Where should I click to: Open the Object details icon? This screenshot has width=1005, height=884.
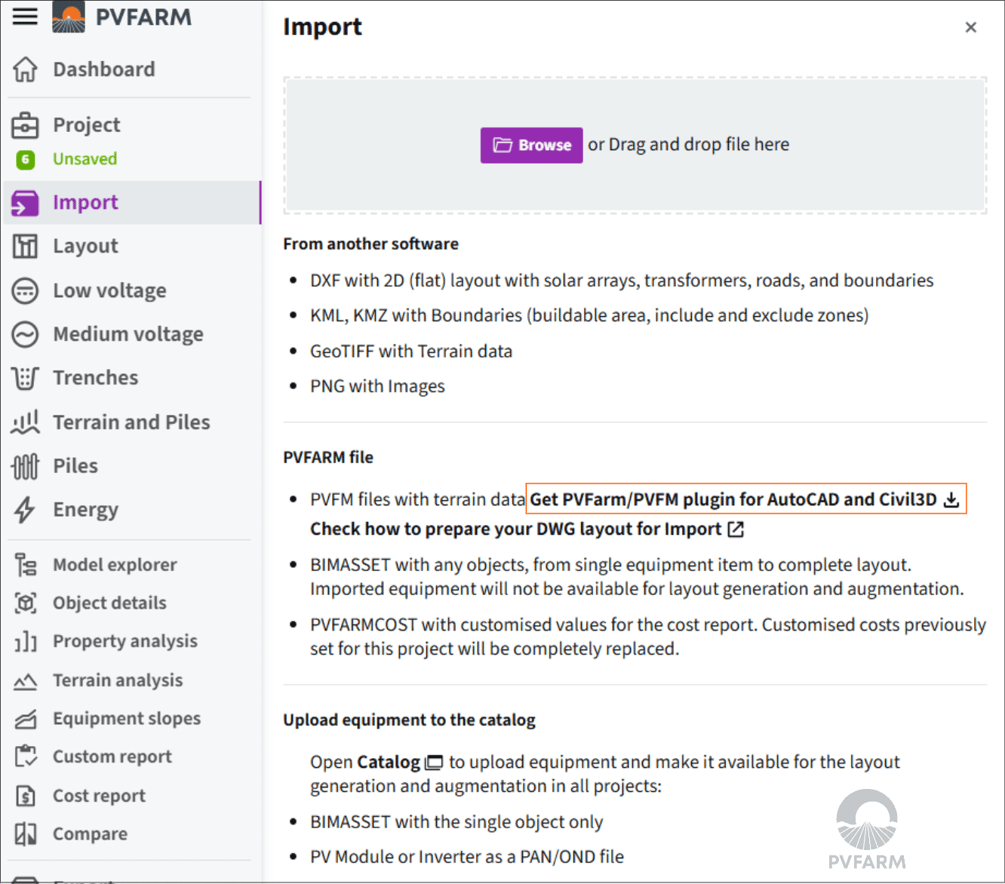click(25, 603)
